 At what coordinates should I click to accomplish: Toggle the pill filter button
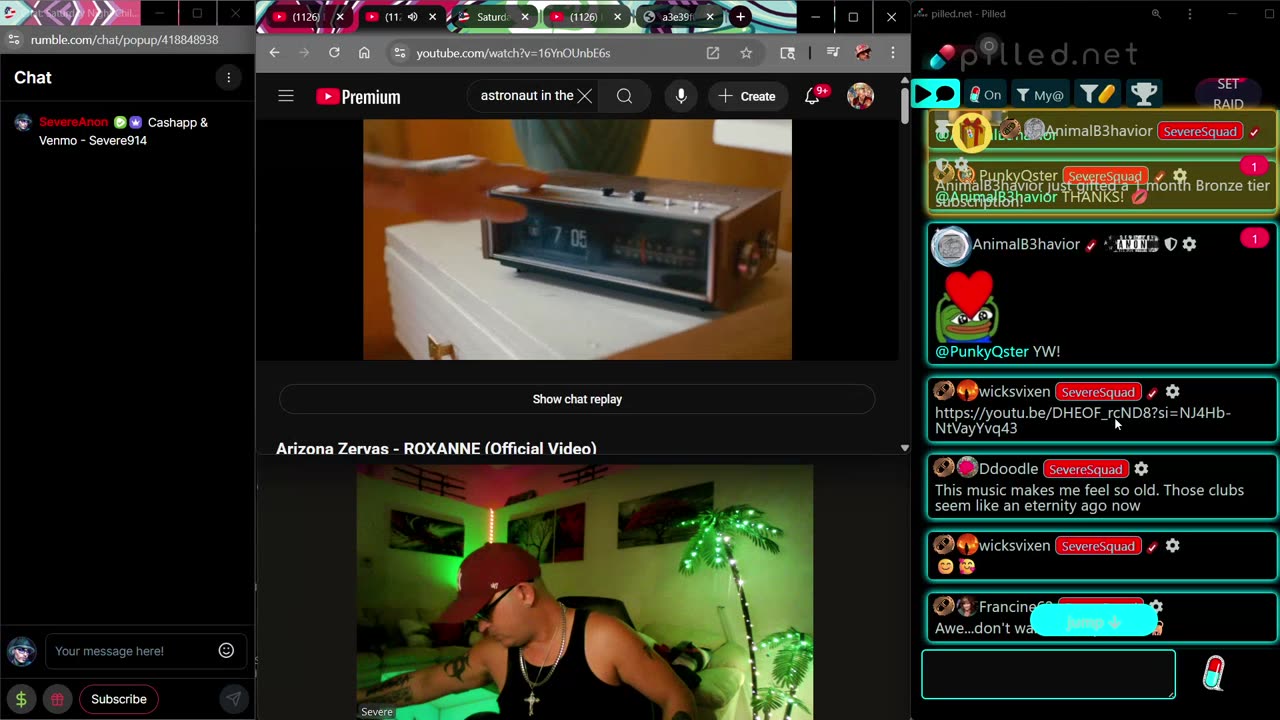1097,95
